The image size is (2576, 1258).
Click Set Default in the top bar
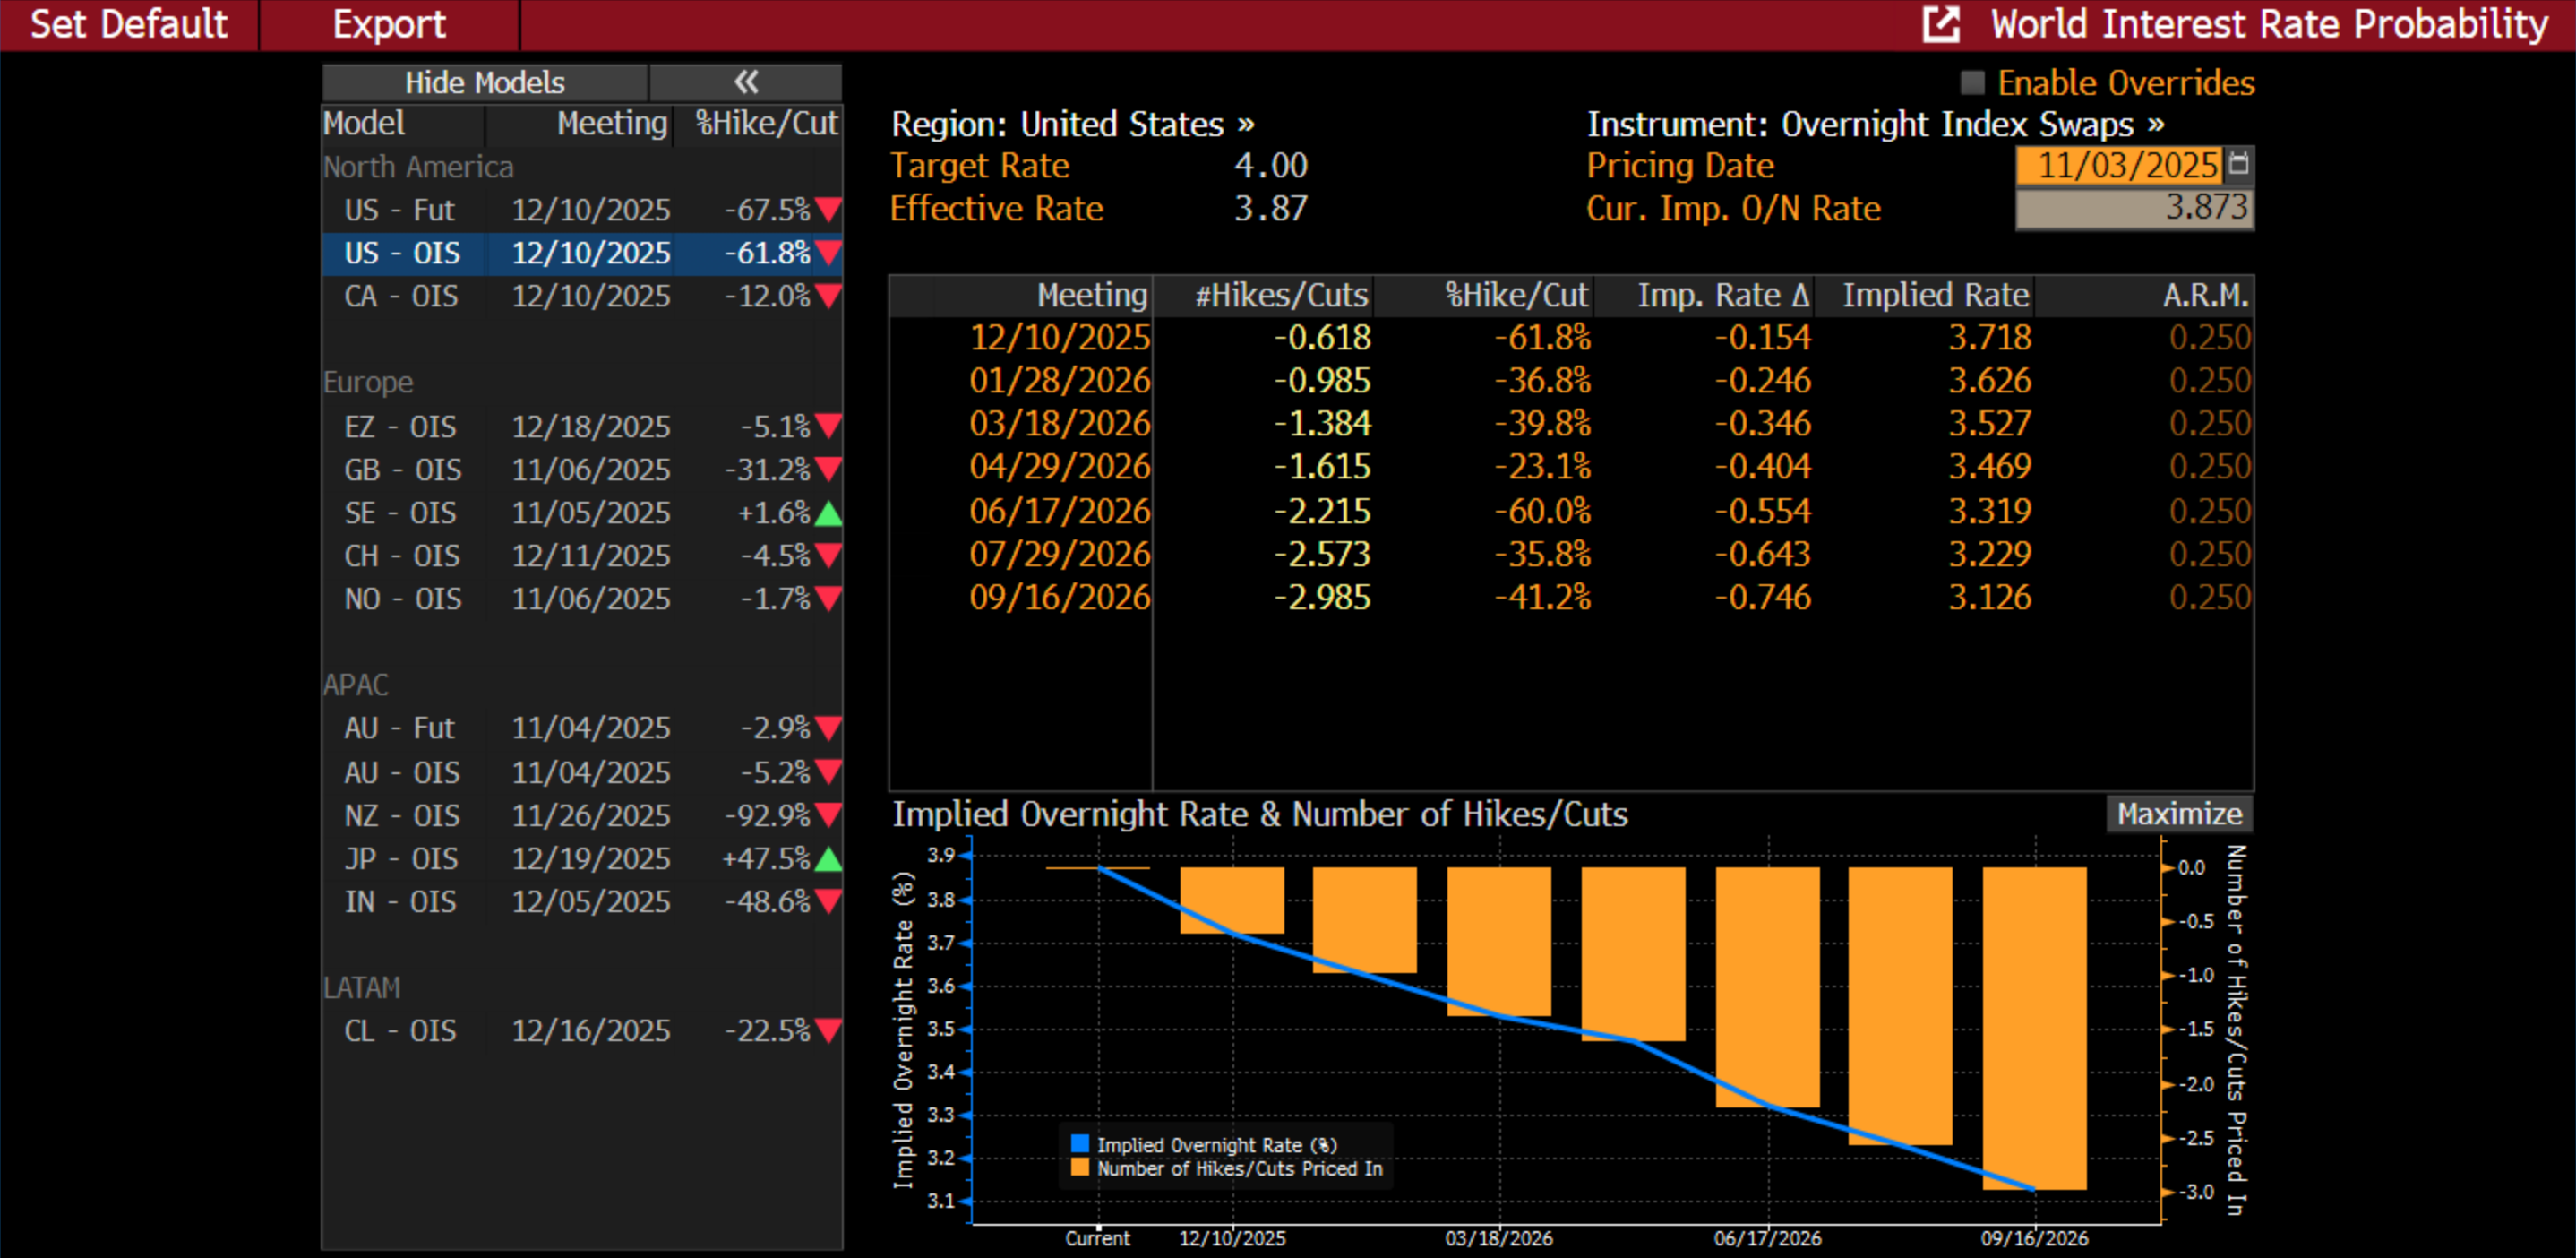pyautogui.click(x=129, y=24)
